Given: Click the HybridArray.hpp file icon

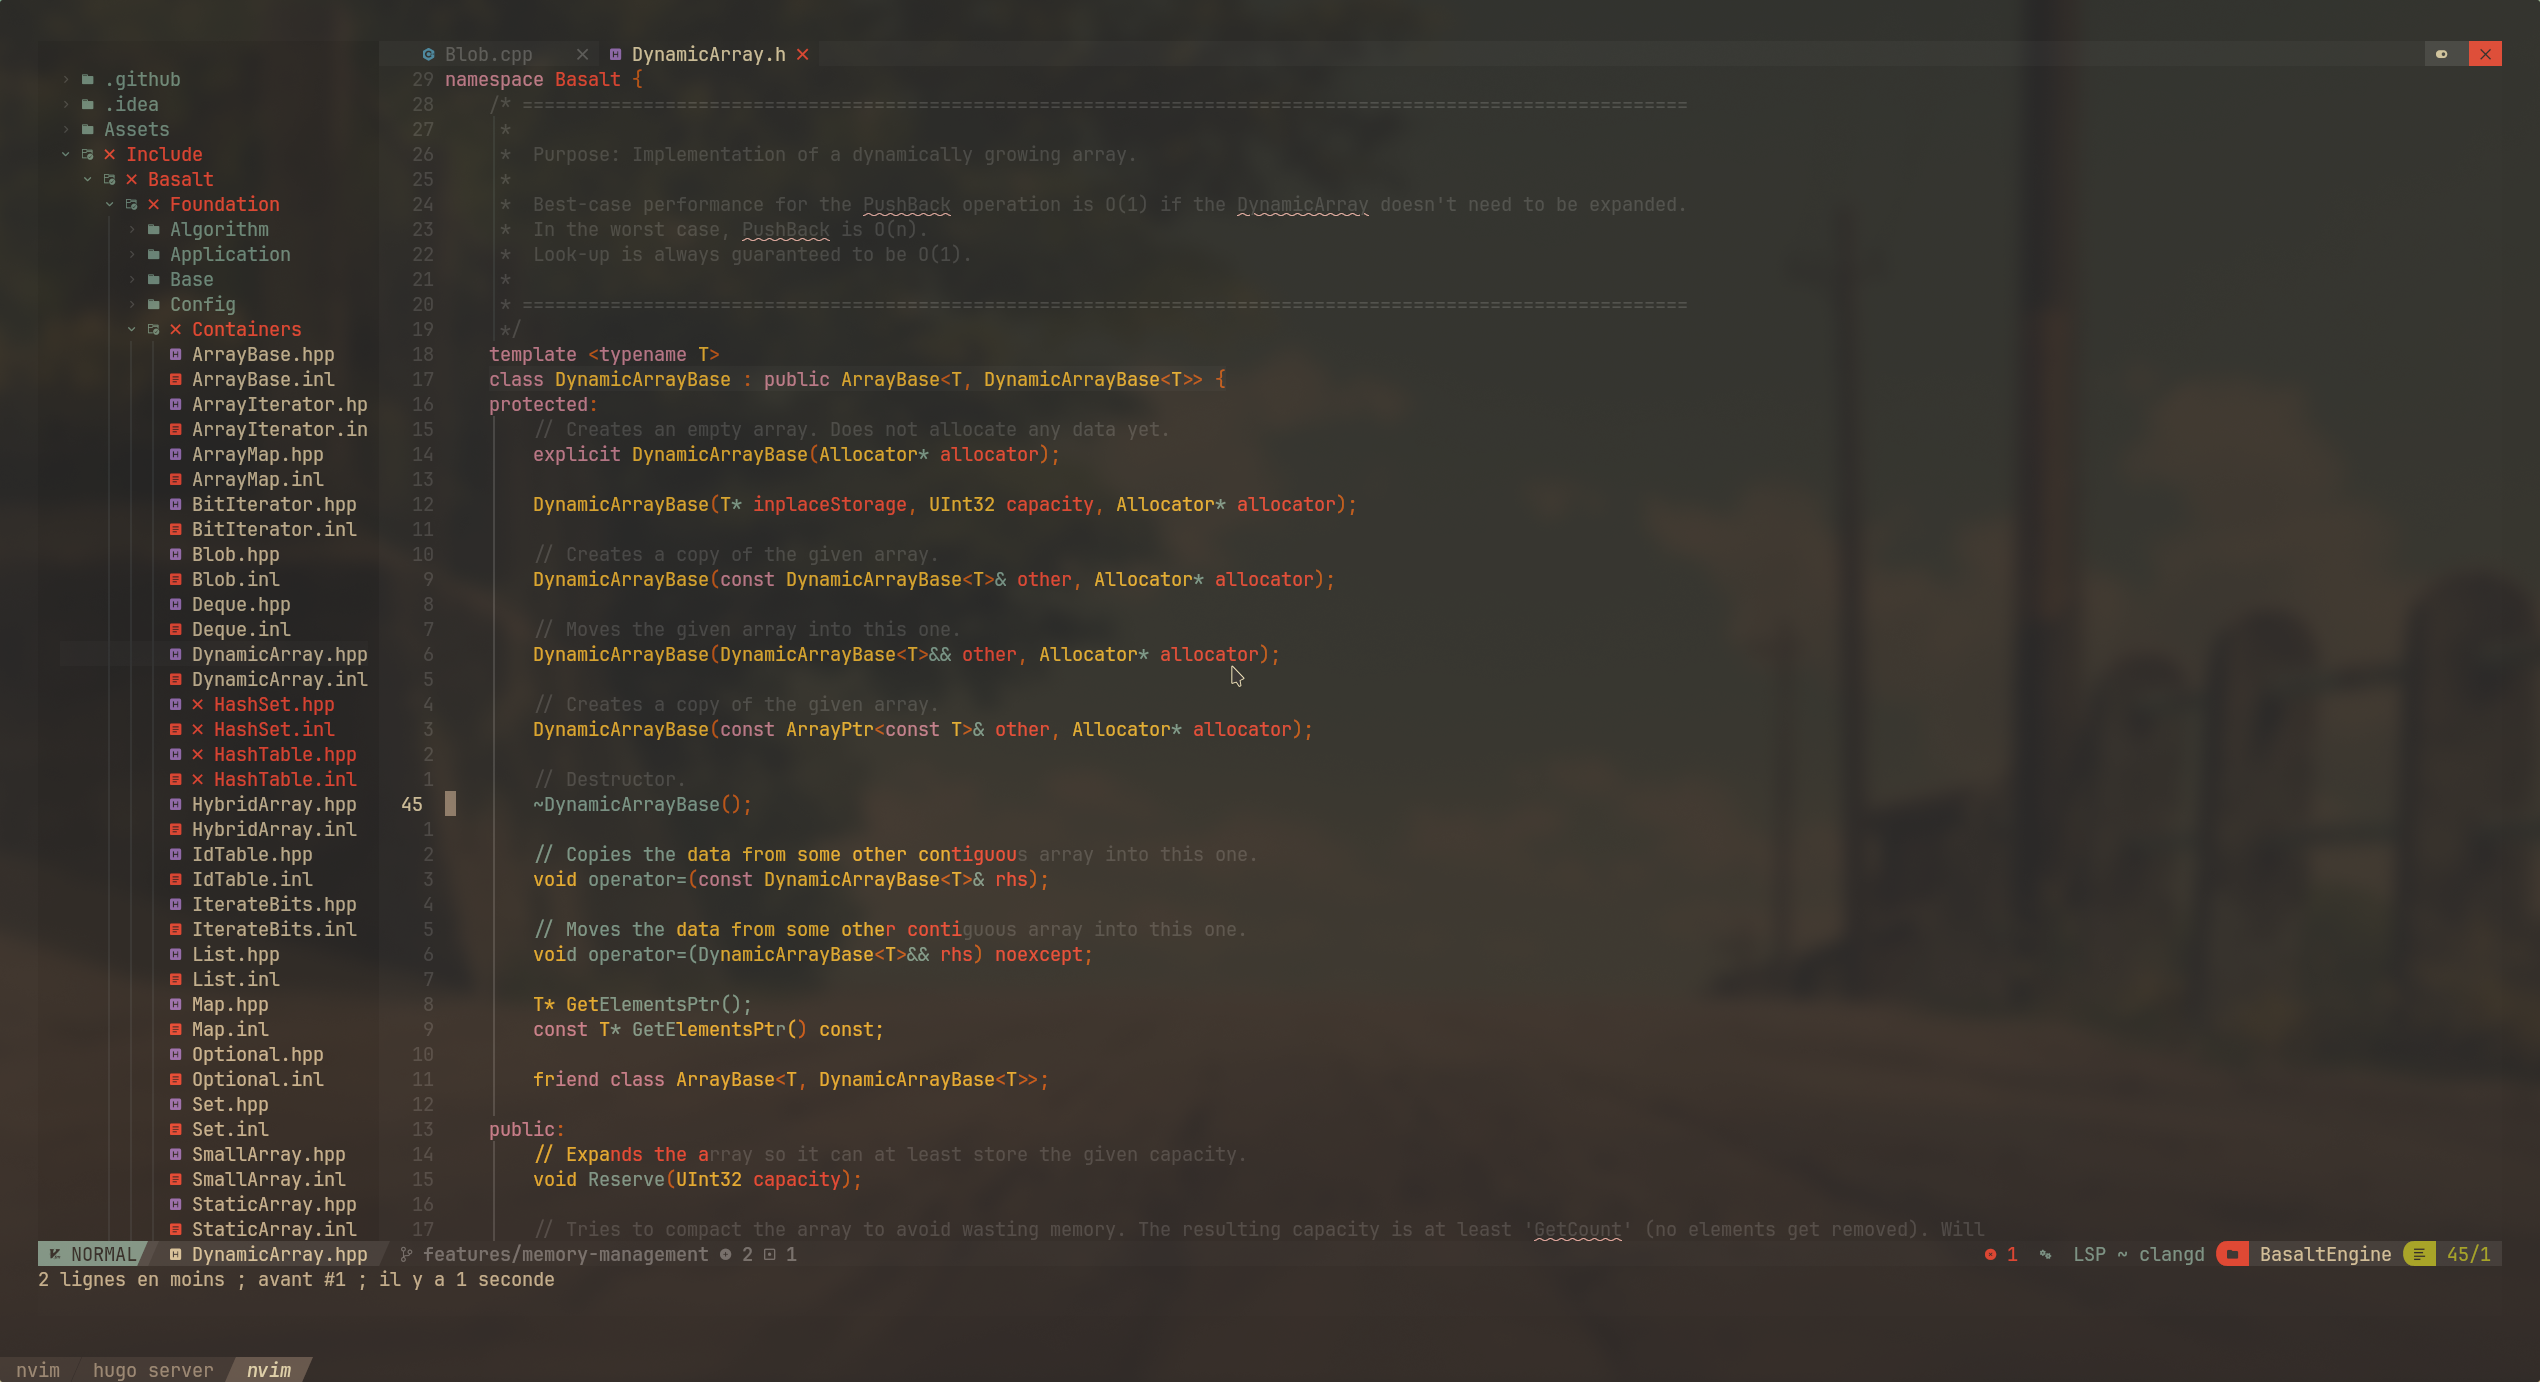Looking at the screenshot, I should tap(175, 804).
